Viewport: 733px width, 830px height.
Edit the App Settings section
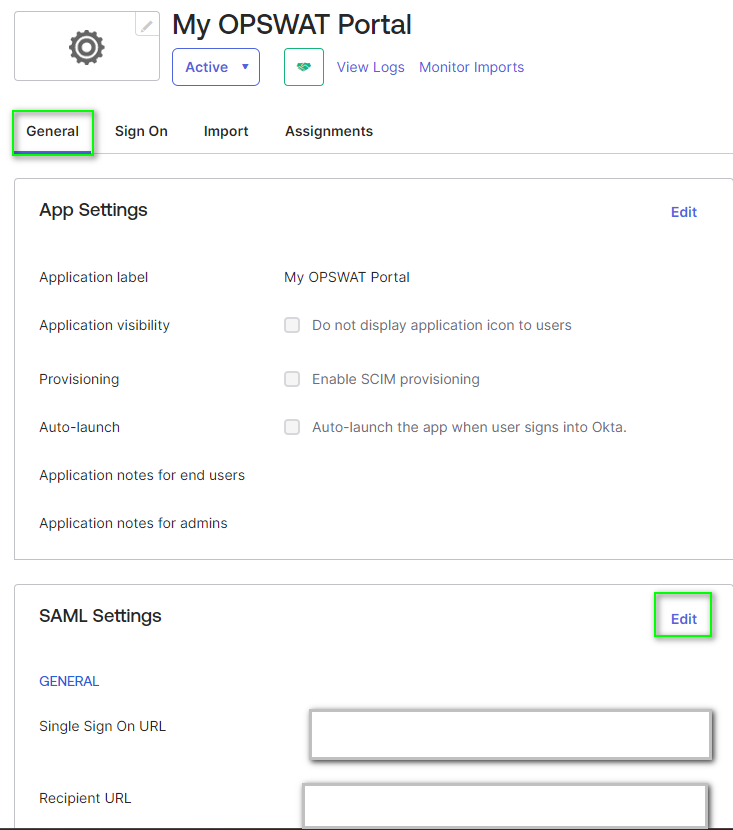click(x=684, y=212)
